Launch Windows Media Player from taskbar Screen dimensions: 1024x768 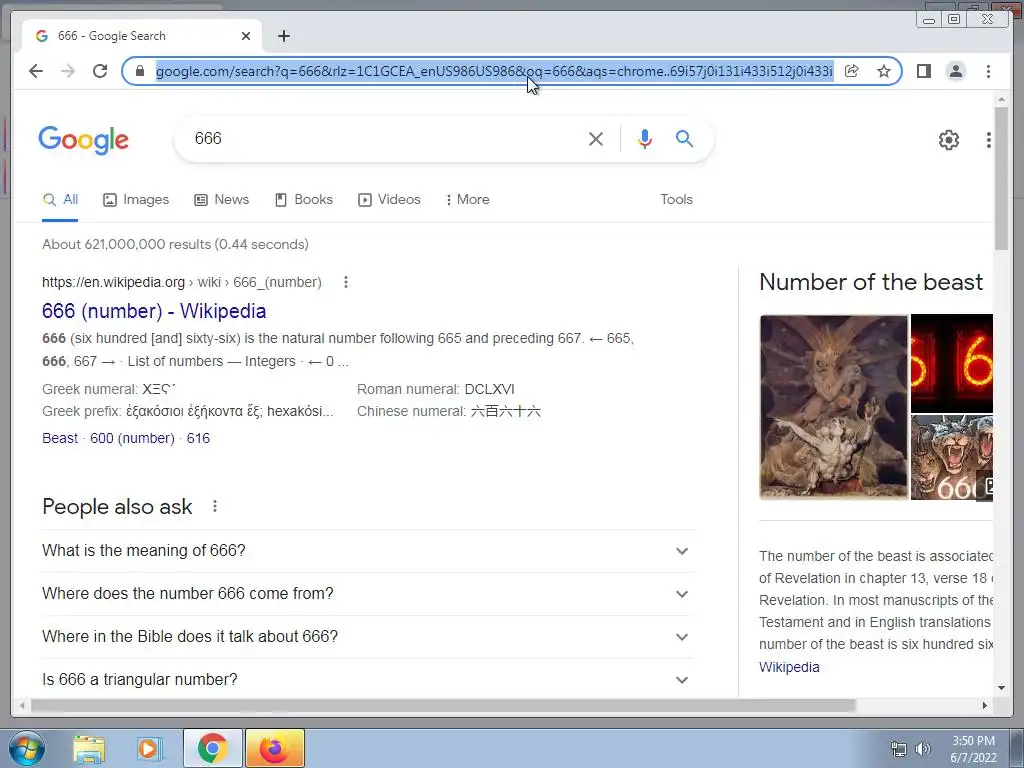[149, 749]
